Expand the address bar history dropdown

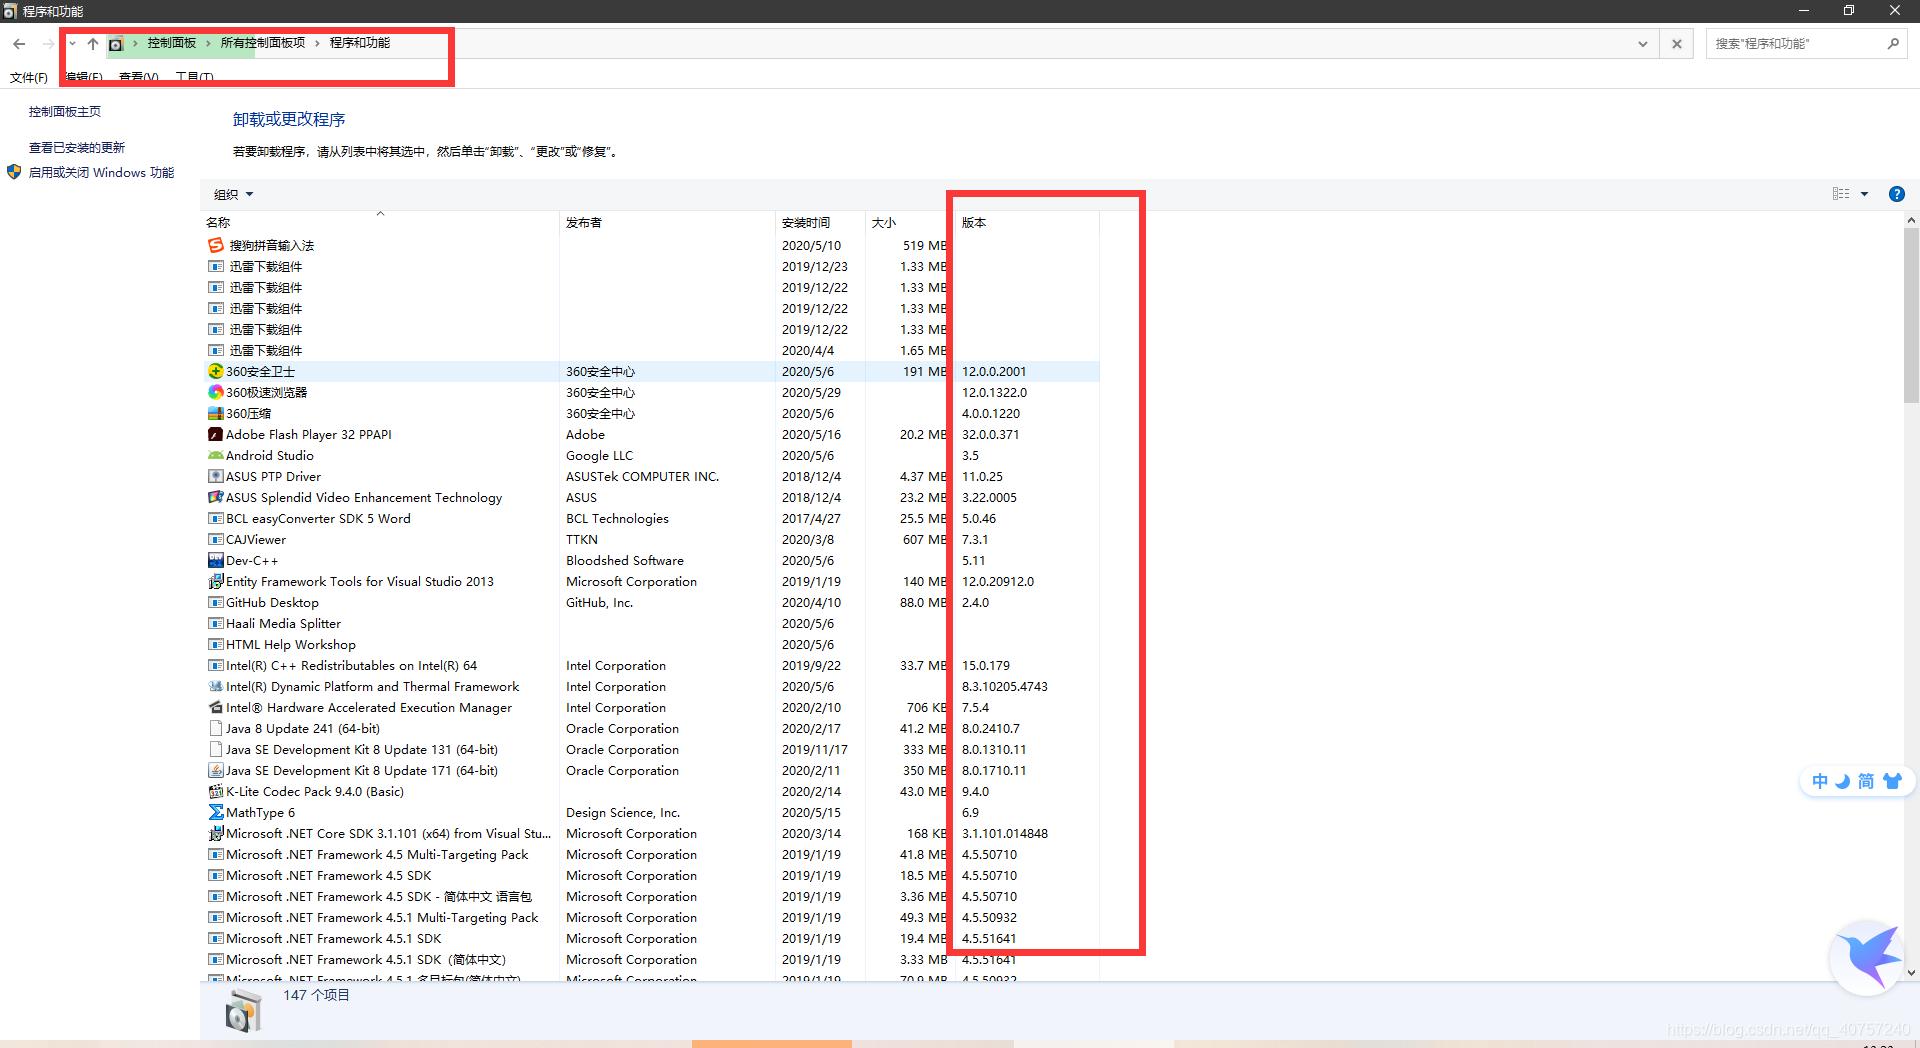point(1642,43)
